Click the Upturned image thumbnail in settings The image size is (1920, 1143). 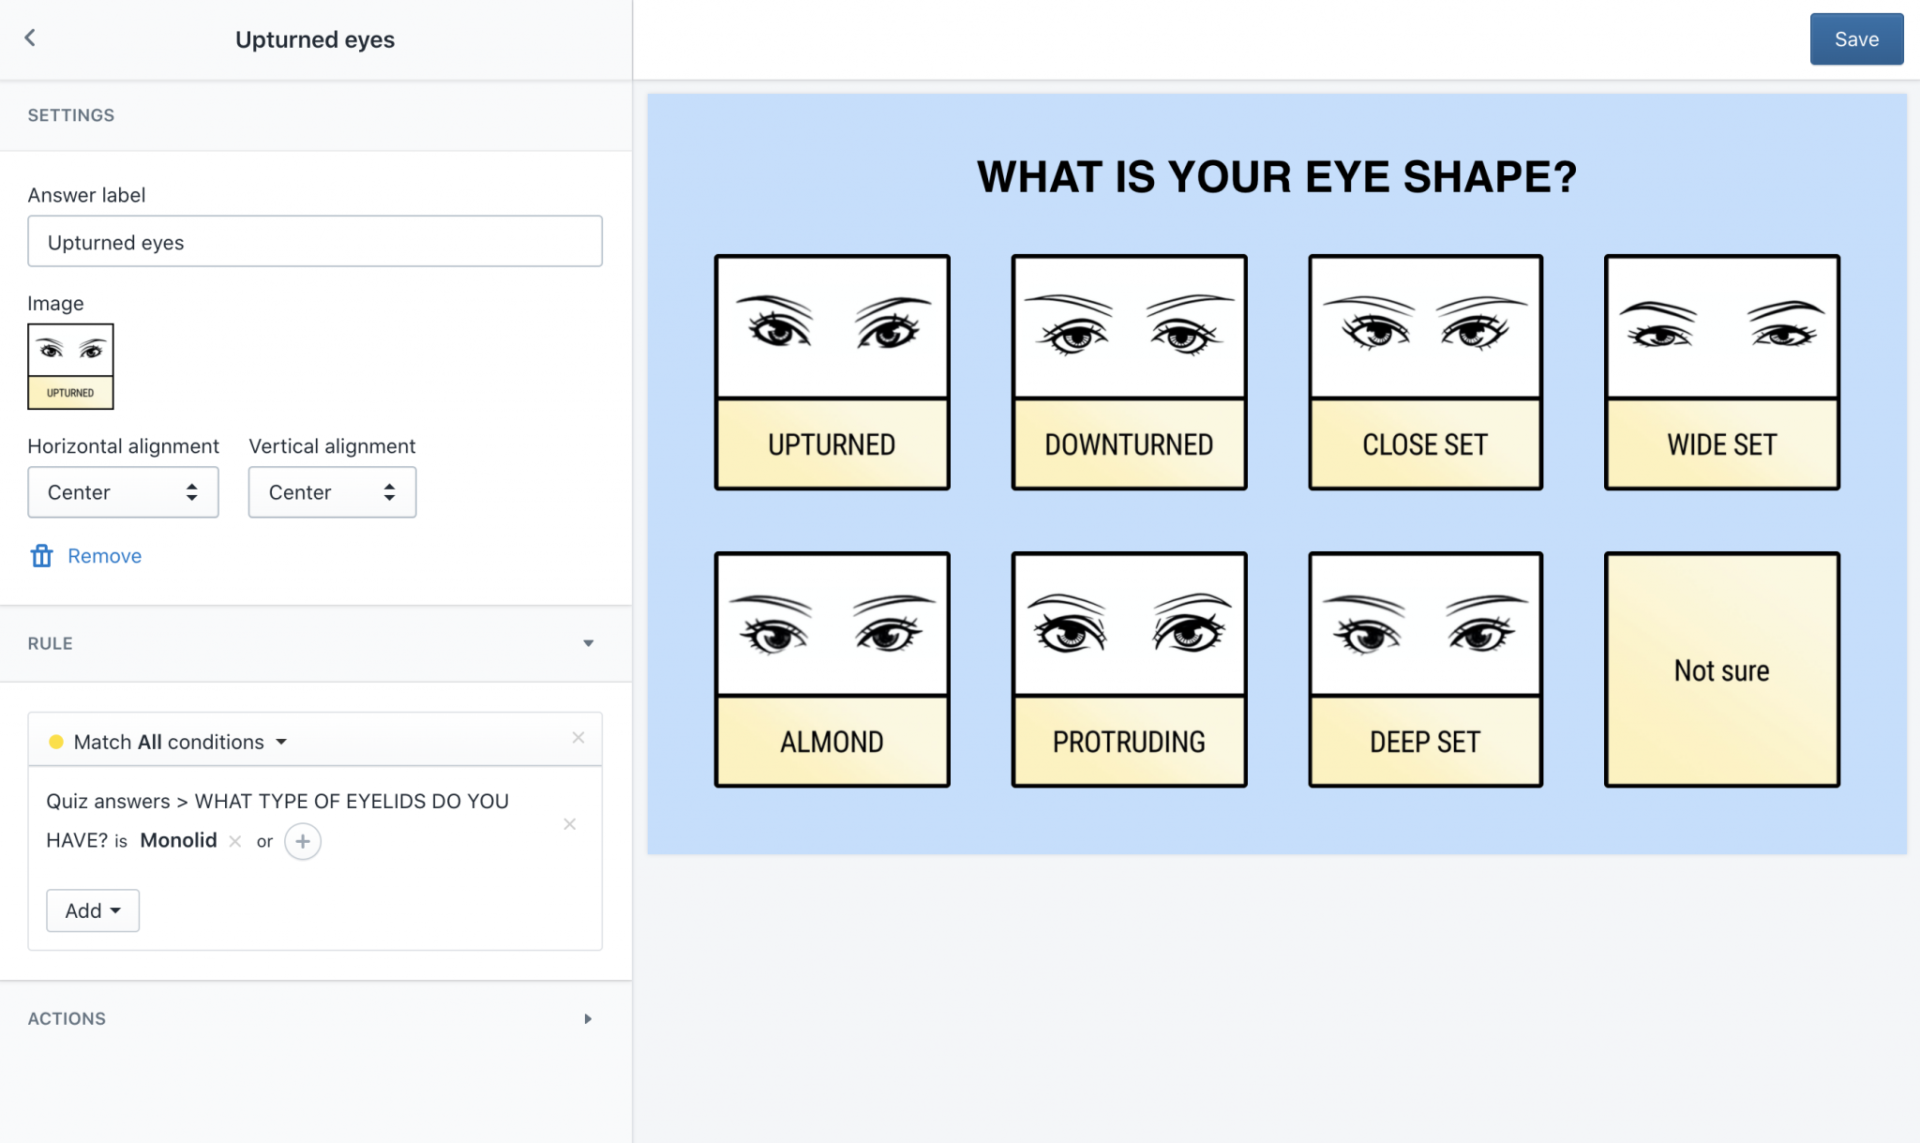click(x=70, y=366)
